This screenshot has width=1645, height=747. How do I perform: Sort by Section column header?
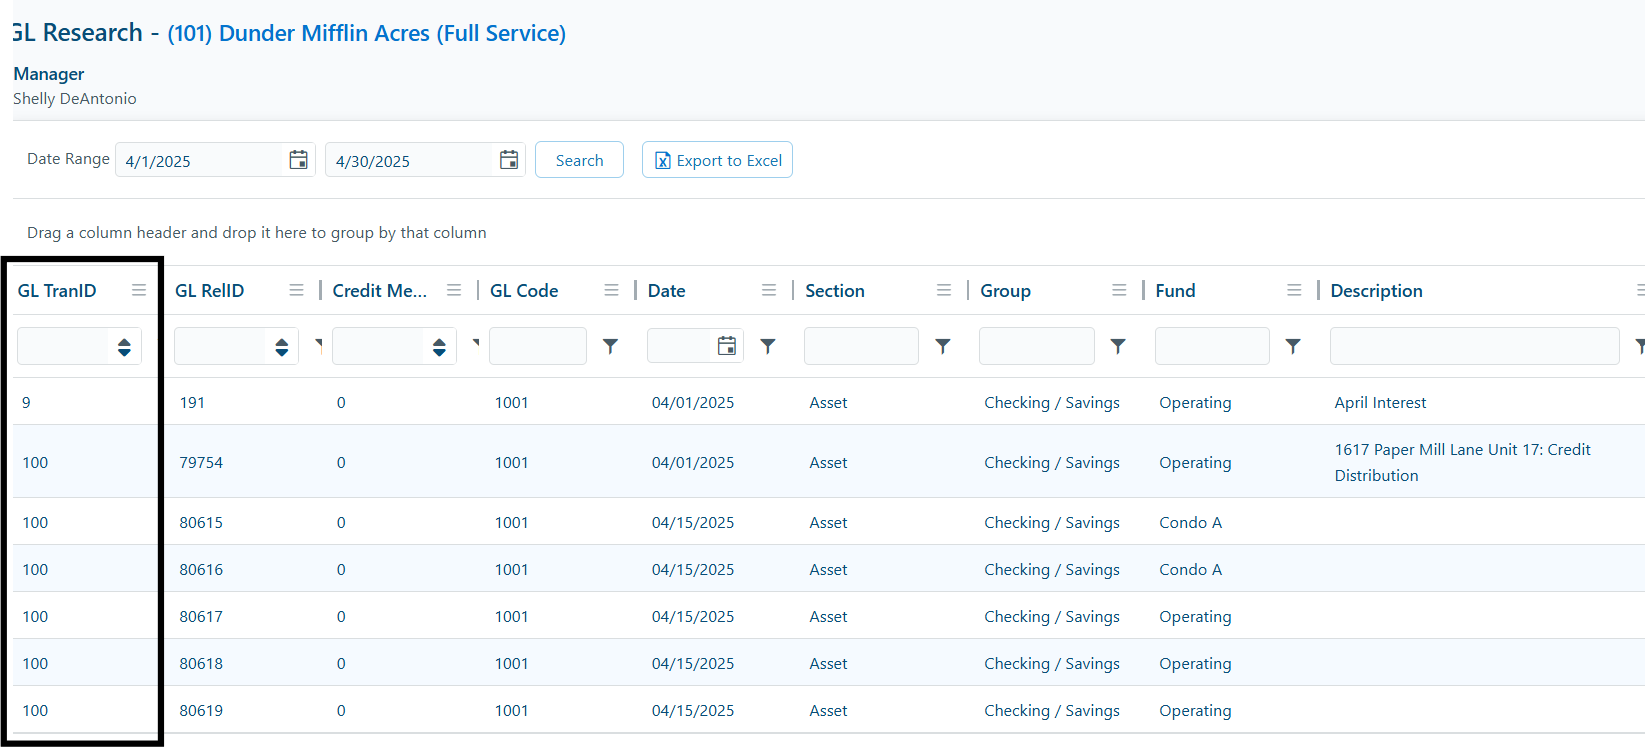834,290
